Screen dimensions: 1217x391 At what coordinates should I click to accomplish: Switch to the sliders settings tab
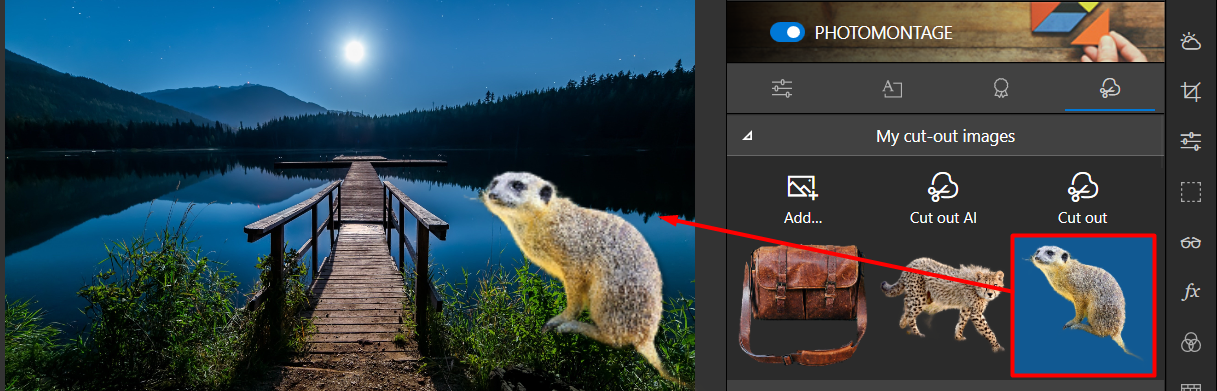[x=782, y=88]
